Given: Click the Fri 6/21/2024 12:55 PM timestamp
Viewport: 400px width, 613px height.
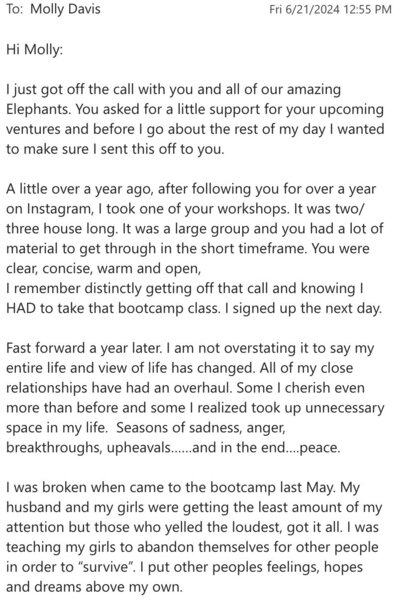Looking at the screenshot, I should tap(330, 9).
